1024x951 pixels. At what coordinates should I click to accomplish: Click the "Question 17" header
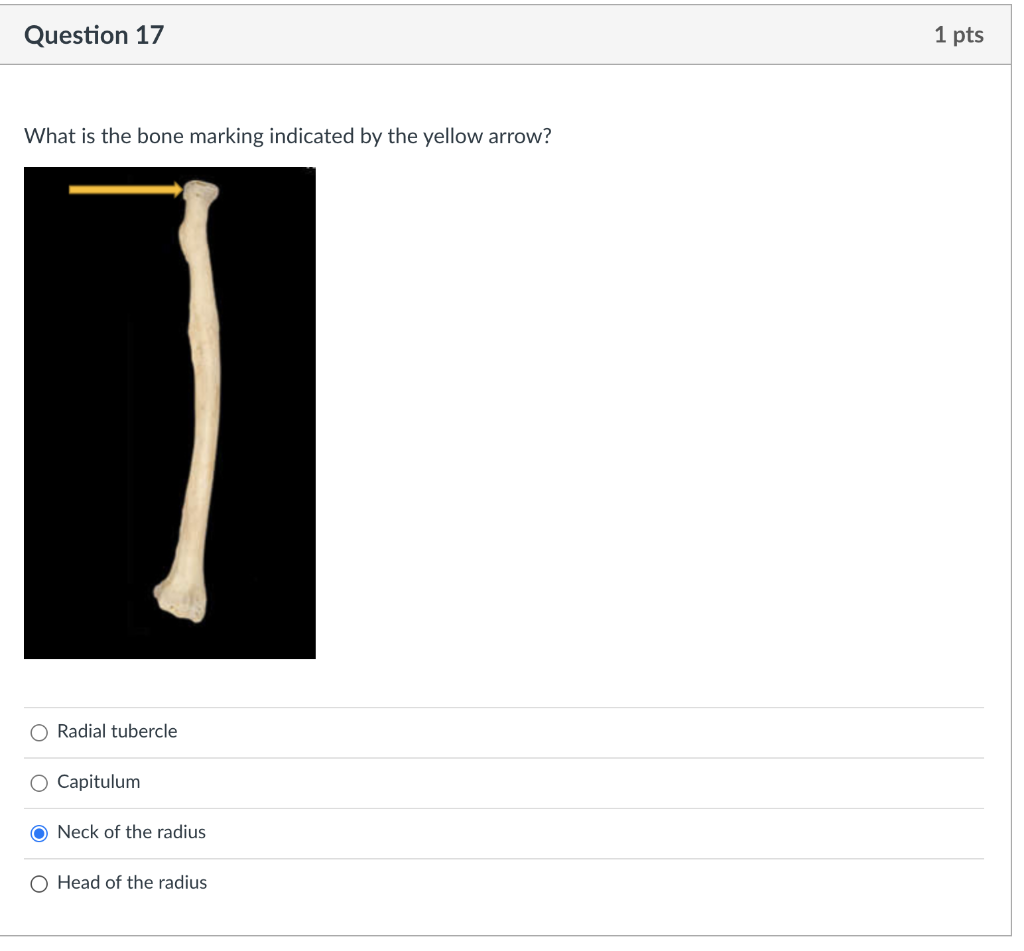[x=93, y=34]
